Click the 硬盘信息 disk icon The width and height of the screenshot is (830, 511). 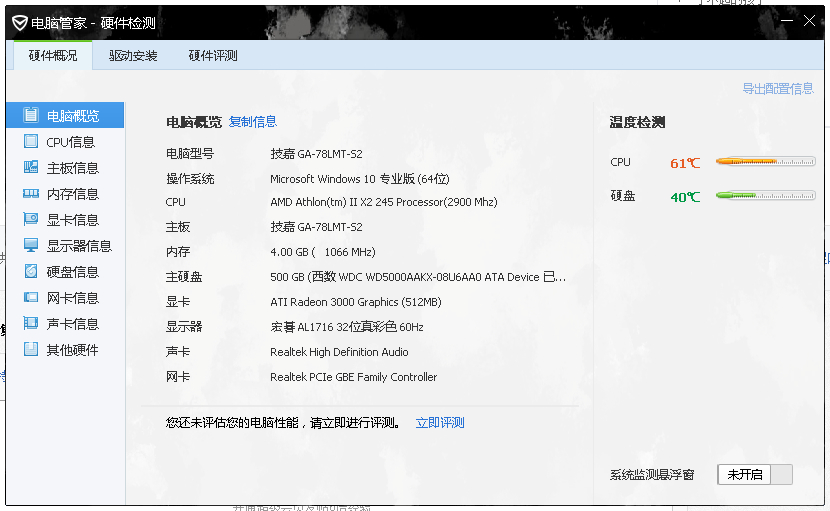31,271
